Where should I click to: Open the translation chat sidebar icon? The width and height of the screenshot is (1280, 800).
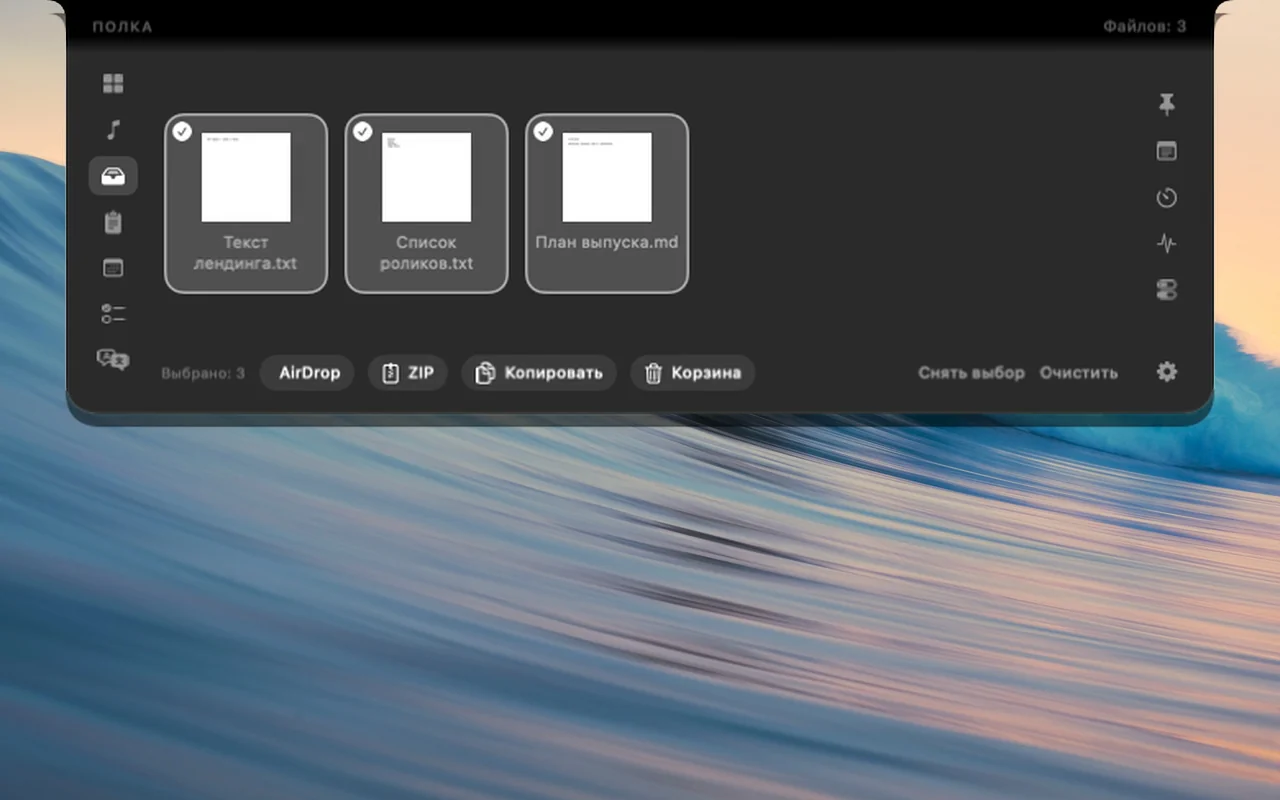coord(113,360)
